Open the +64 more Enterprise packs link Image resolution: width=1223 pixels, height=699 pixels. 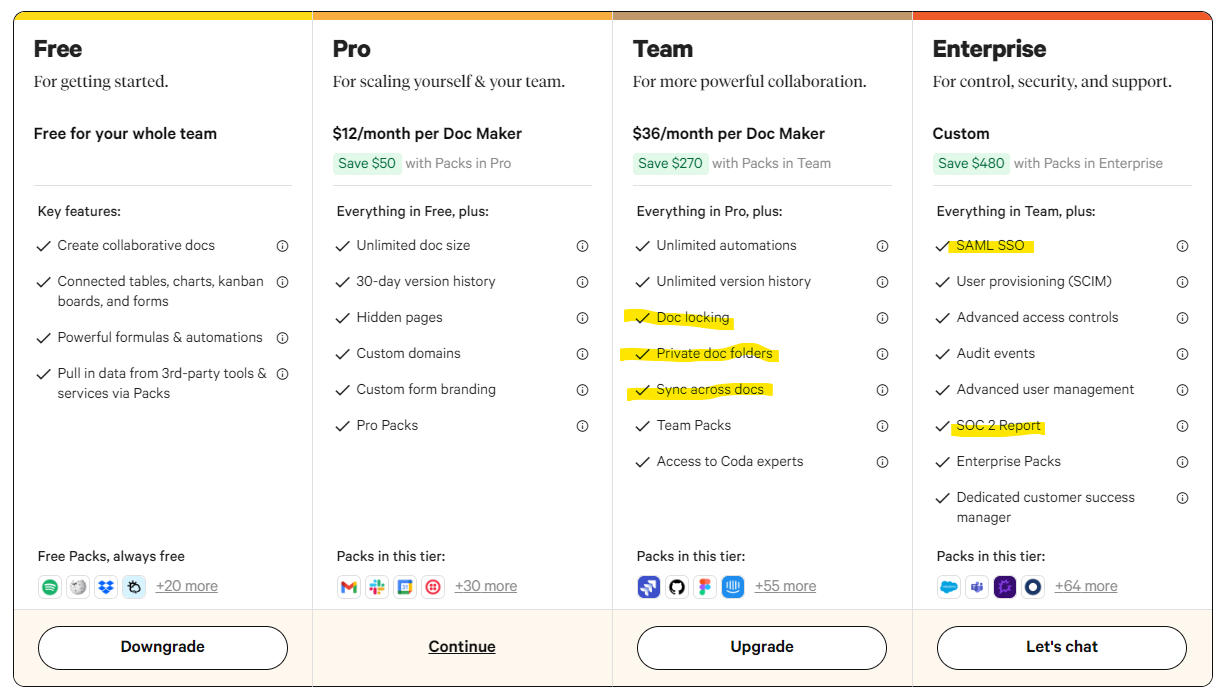click(x=1086, y=587)
